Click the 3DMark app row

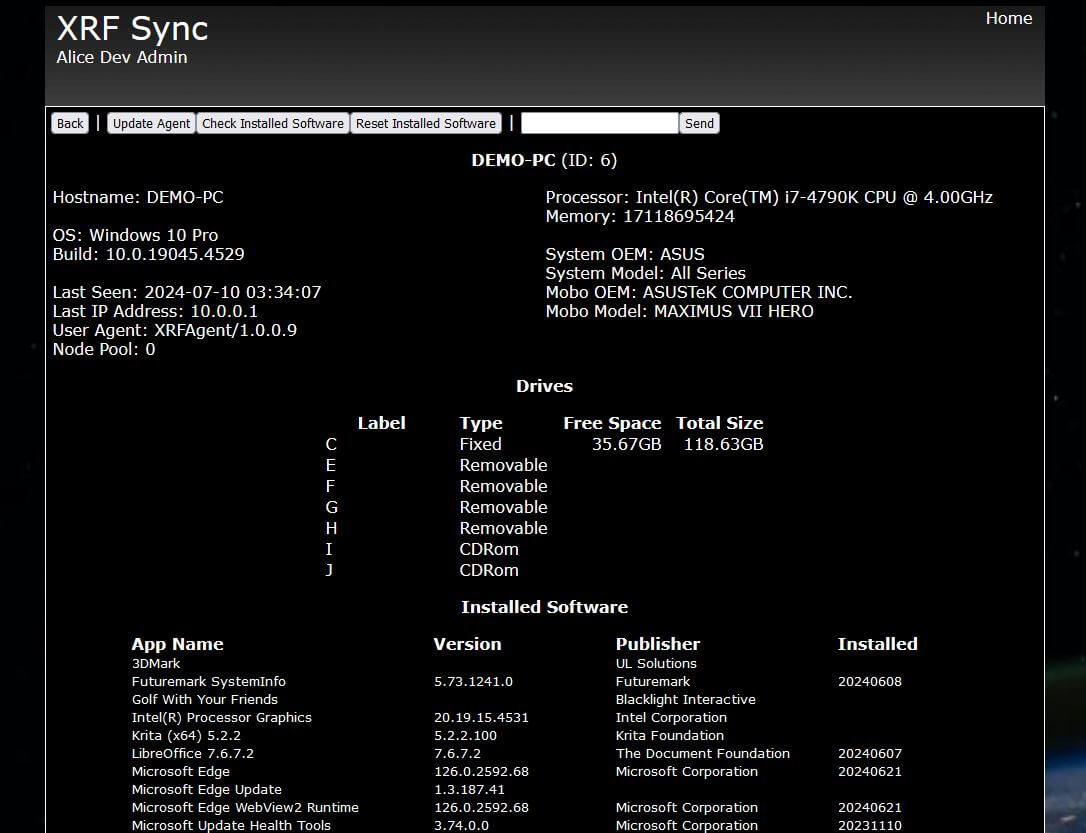(x=524, y=663)
